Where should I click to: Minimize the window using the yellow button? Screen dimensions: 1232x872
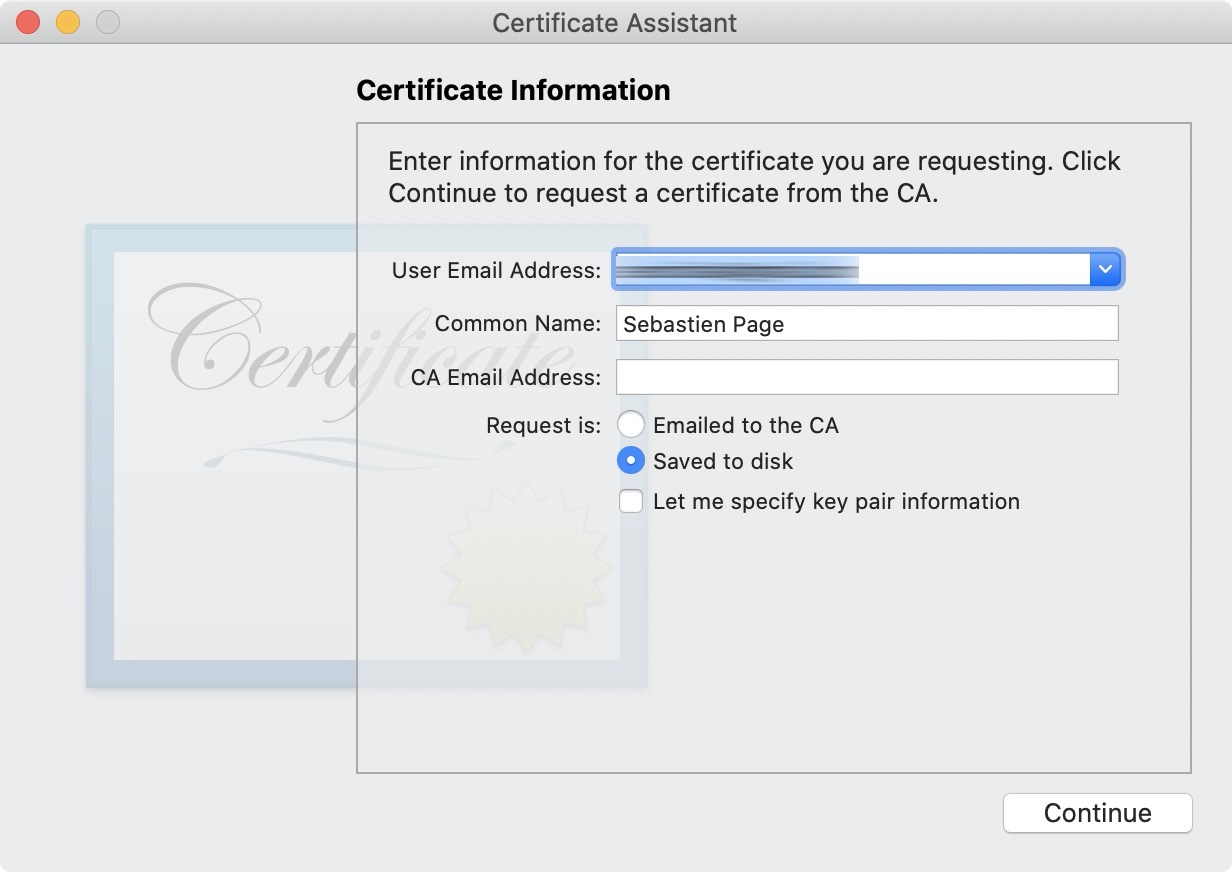point(68,22)
